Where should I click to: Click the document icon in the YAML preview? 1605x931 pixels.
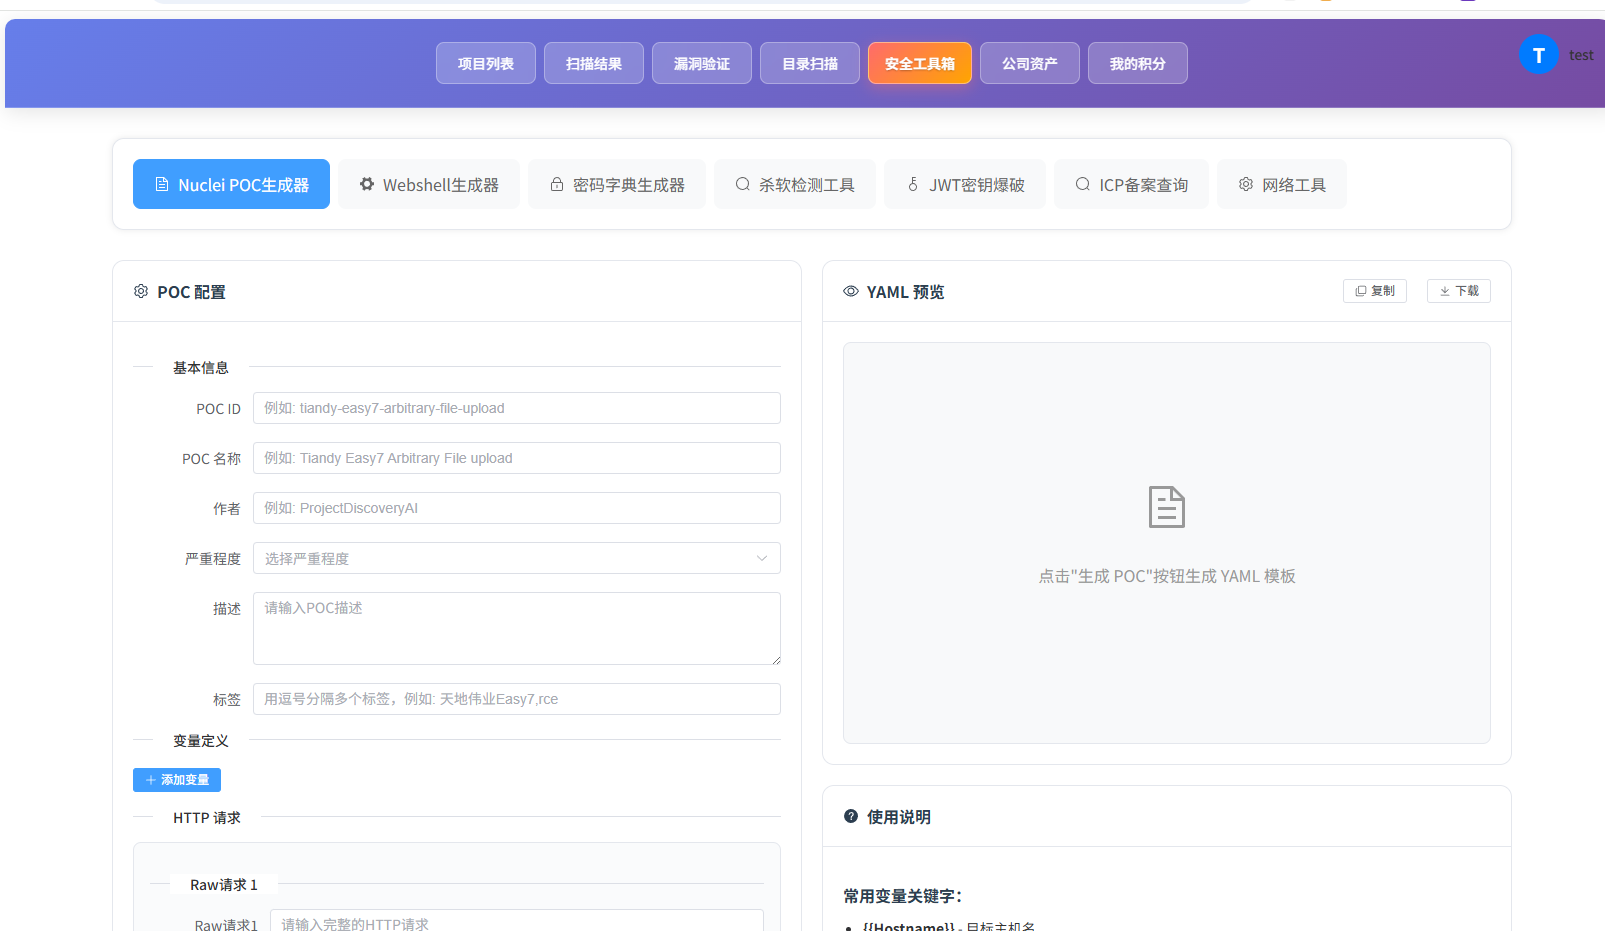pos(1167,507)
